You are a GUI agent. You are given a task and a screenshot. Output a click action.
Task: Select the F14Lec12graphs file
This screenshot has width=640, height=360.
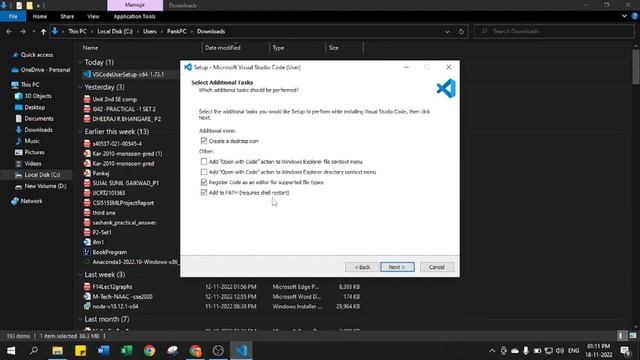[112, 287]
